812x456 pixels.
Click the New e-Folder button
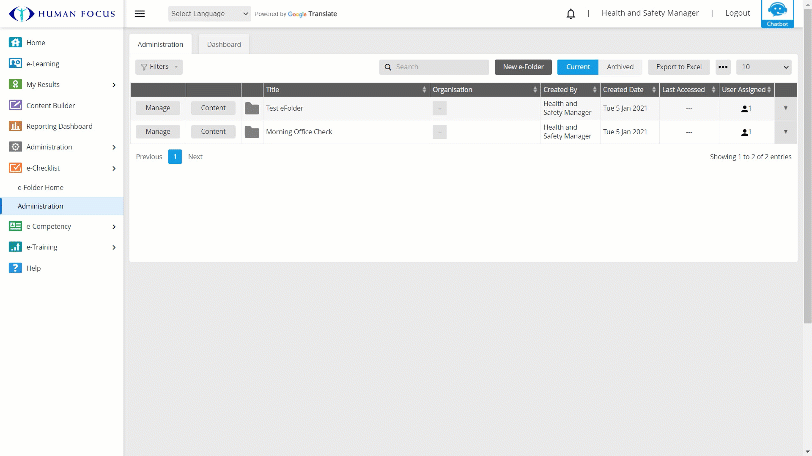(523, 67)
